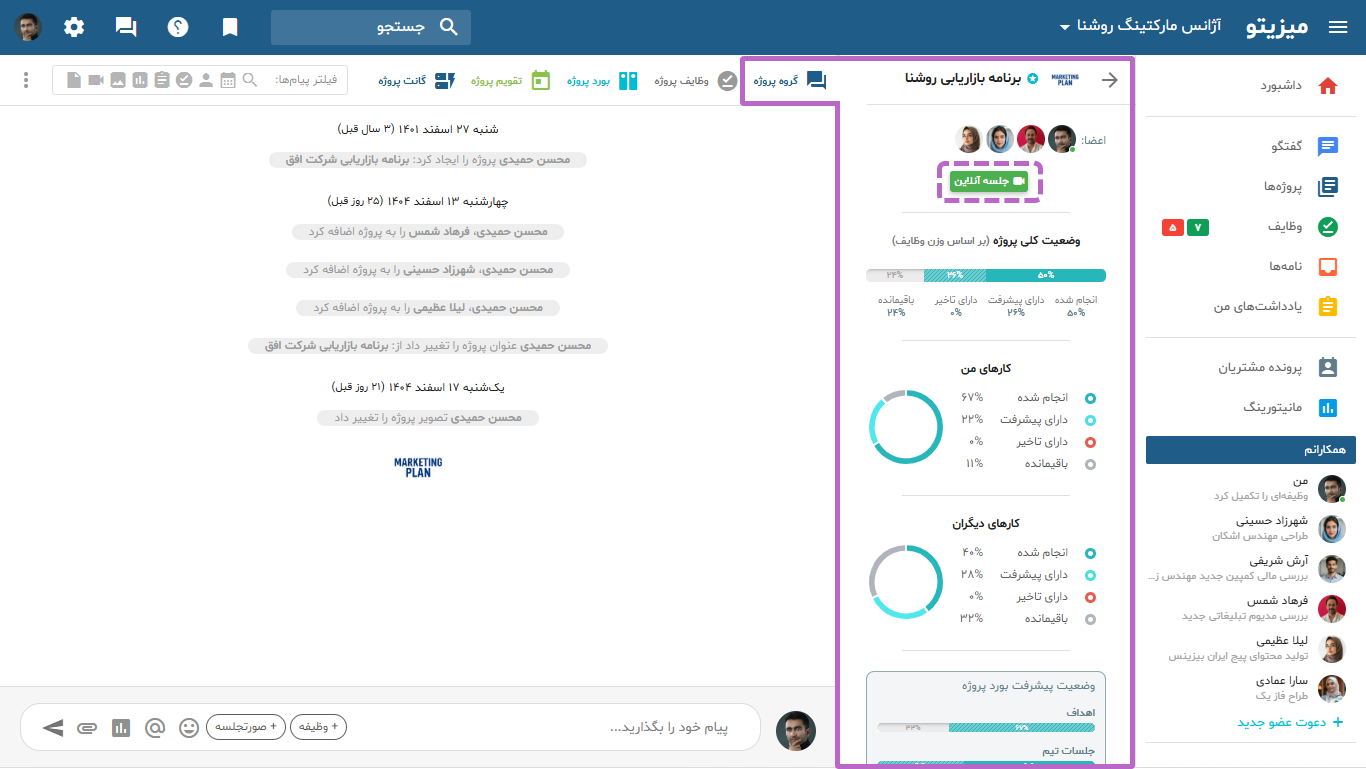
Task: Attach a file with paperclip icon
Action: (x=87, y=728)
